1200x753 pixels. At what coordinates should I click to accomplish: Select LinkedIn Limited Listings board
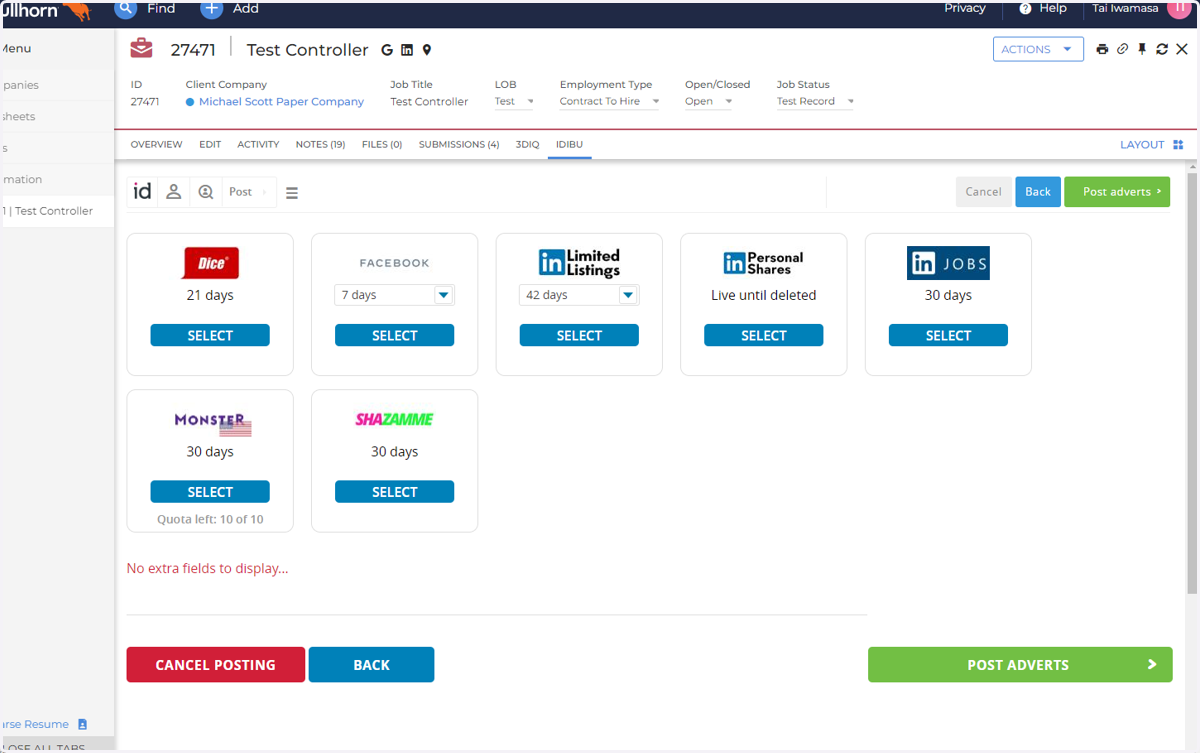(579, 336)
